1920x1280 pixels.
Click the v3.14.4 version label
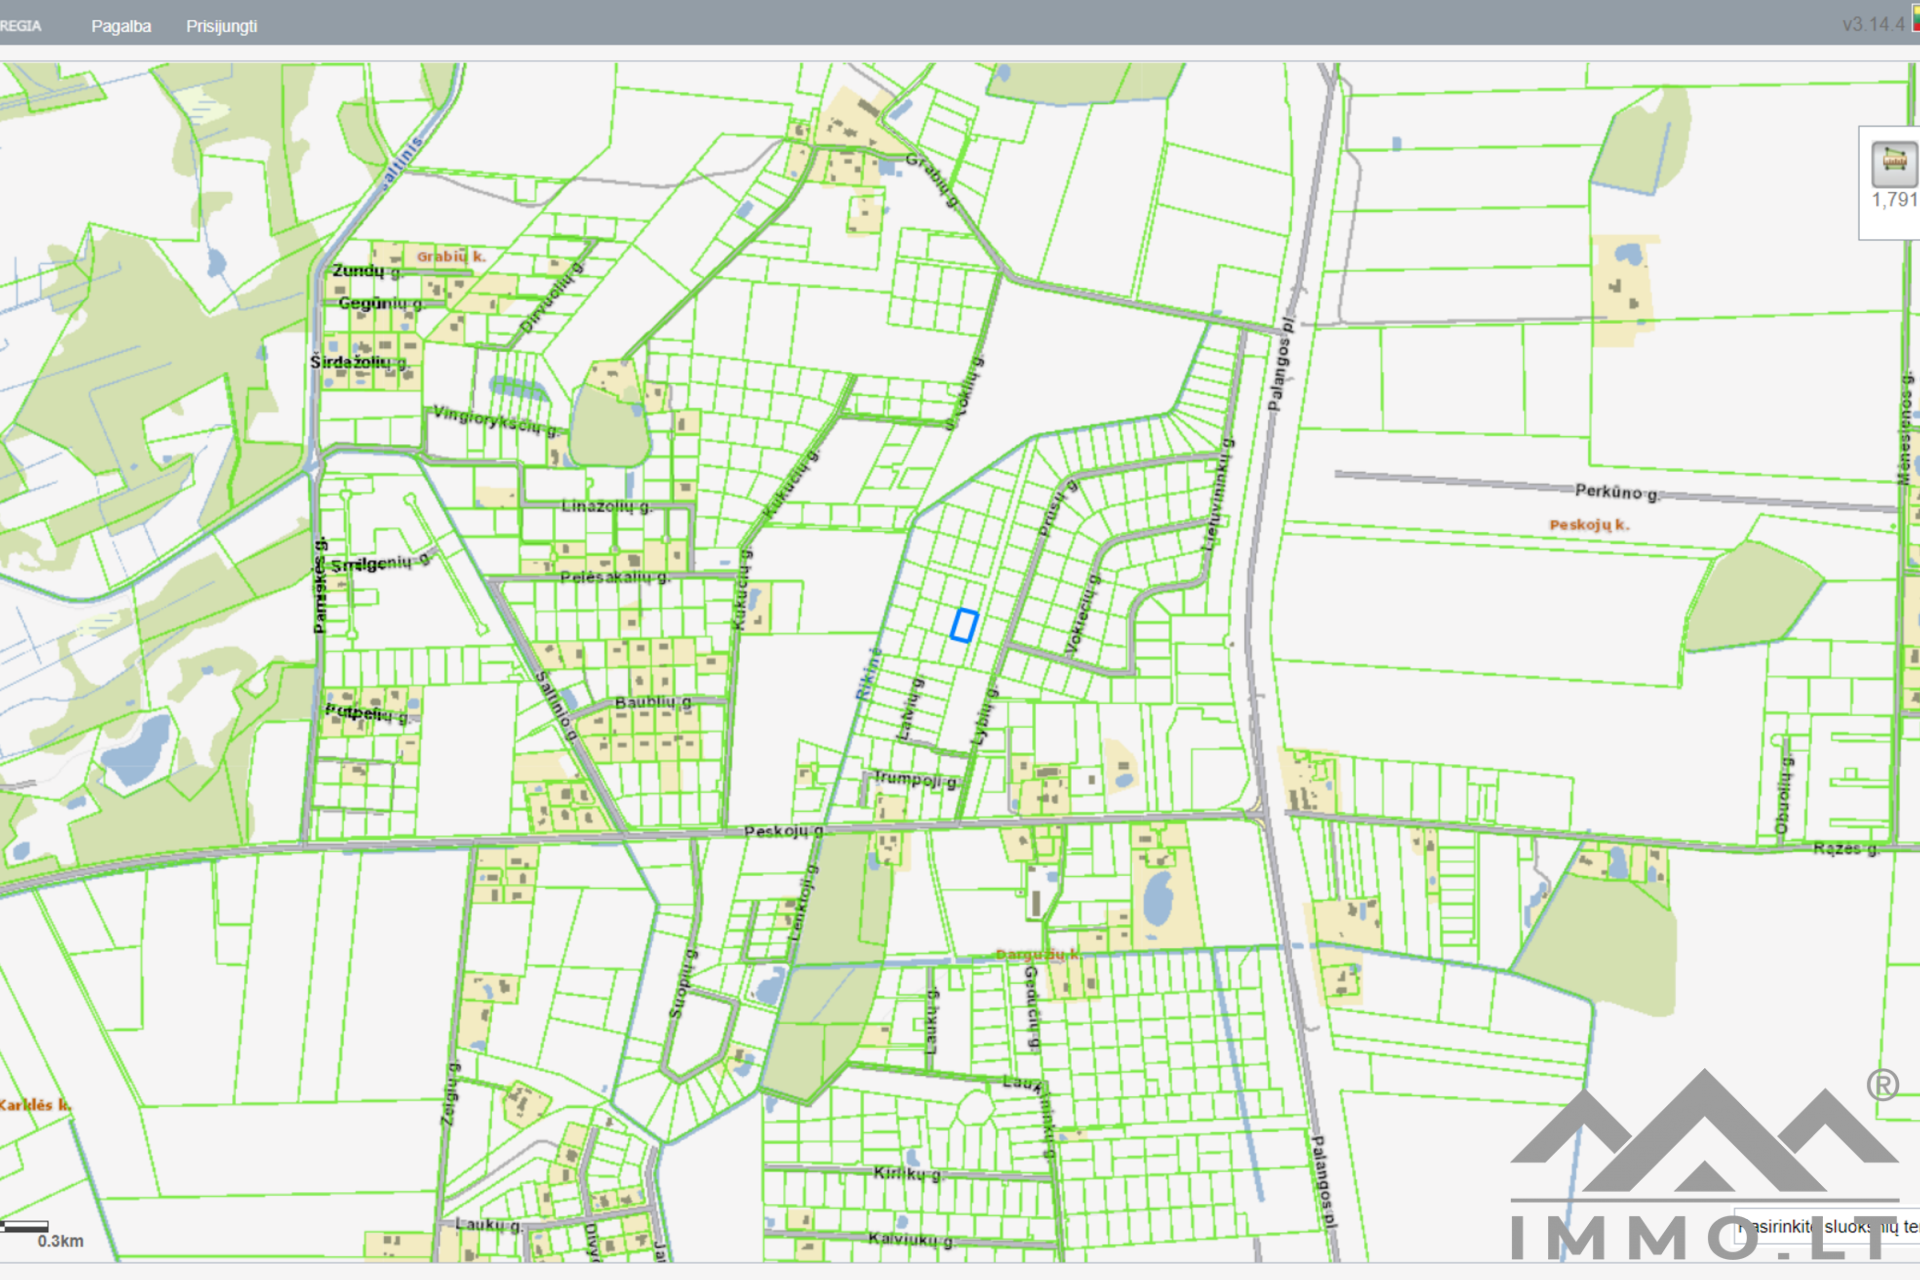coord(1873,24)
